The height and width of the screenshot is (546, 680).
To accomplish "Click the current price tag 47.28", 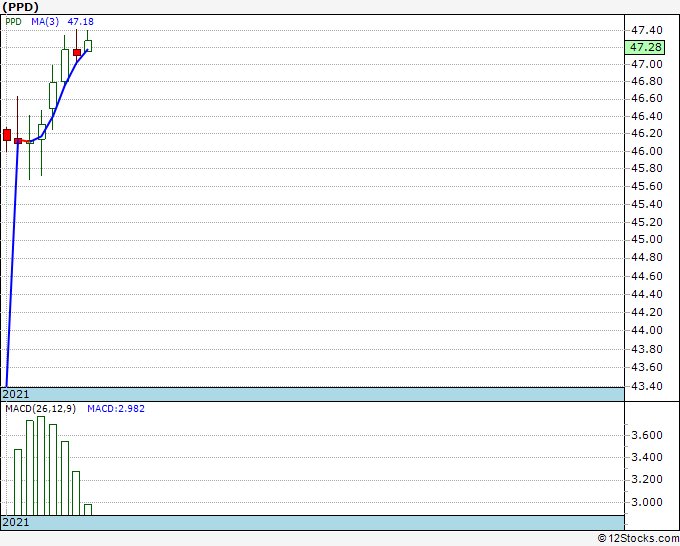I will (x=646, y=47).
